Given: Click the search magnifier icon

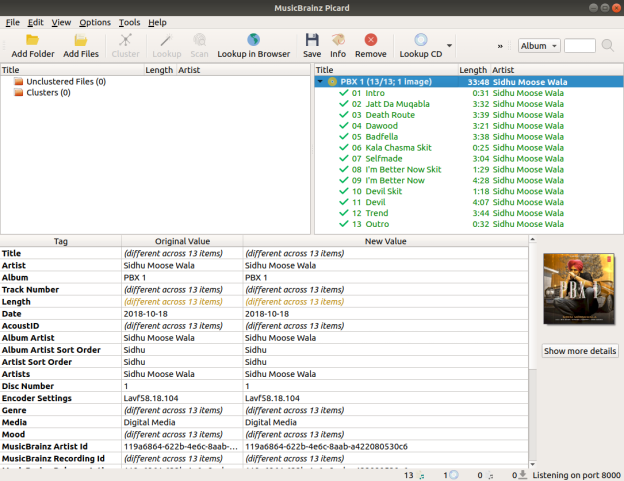Looking at the screenshot, I should 608,46.
